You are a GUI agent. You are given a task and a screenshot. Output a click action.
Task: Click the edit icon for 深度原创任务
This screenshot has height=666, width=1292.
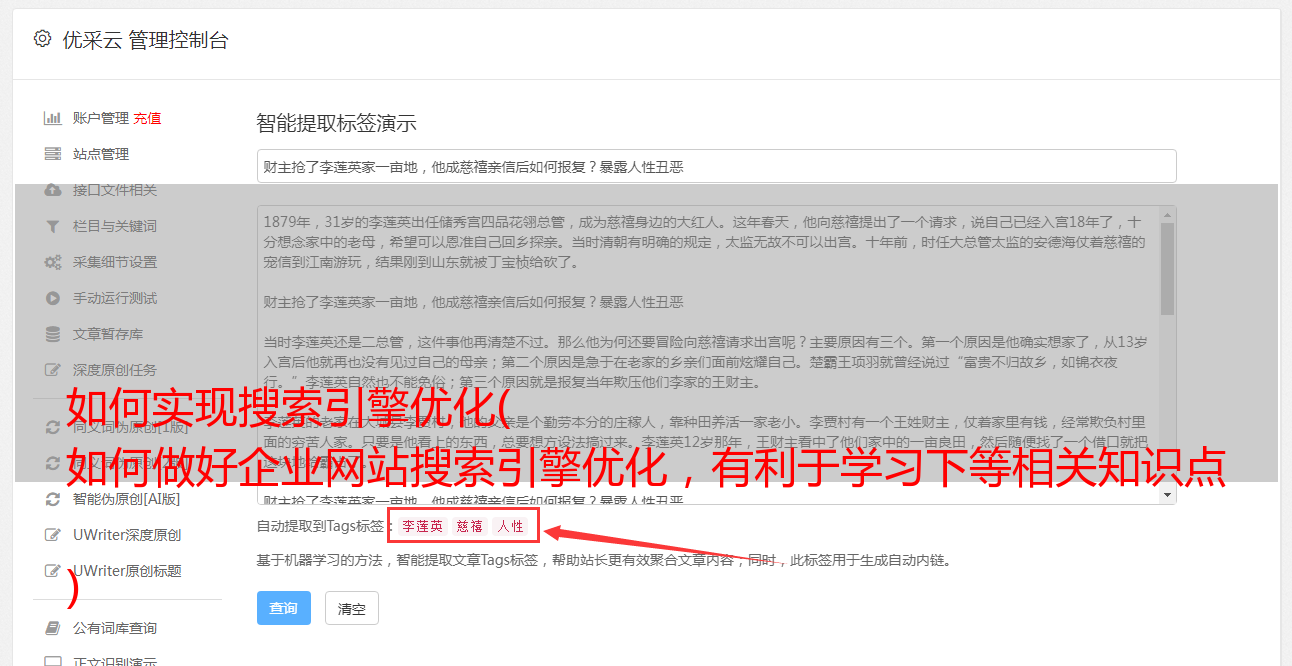coord(52,370)
